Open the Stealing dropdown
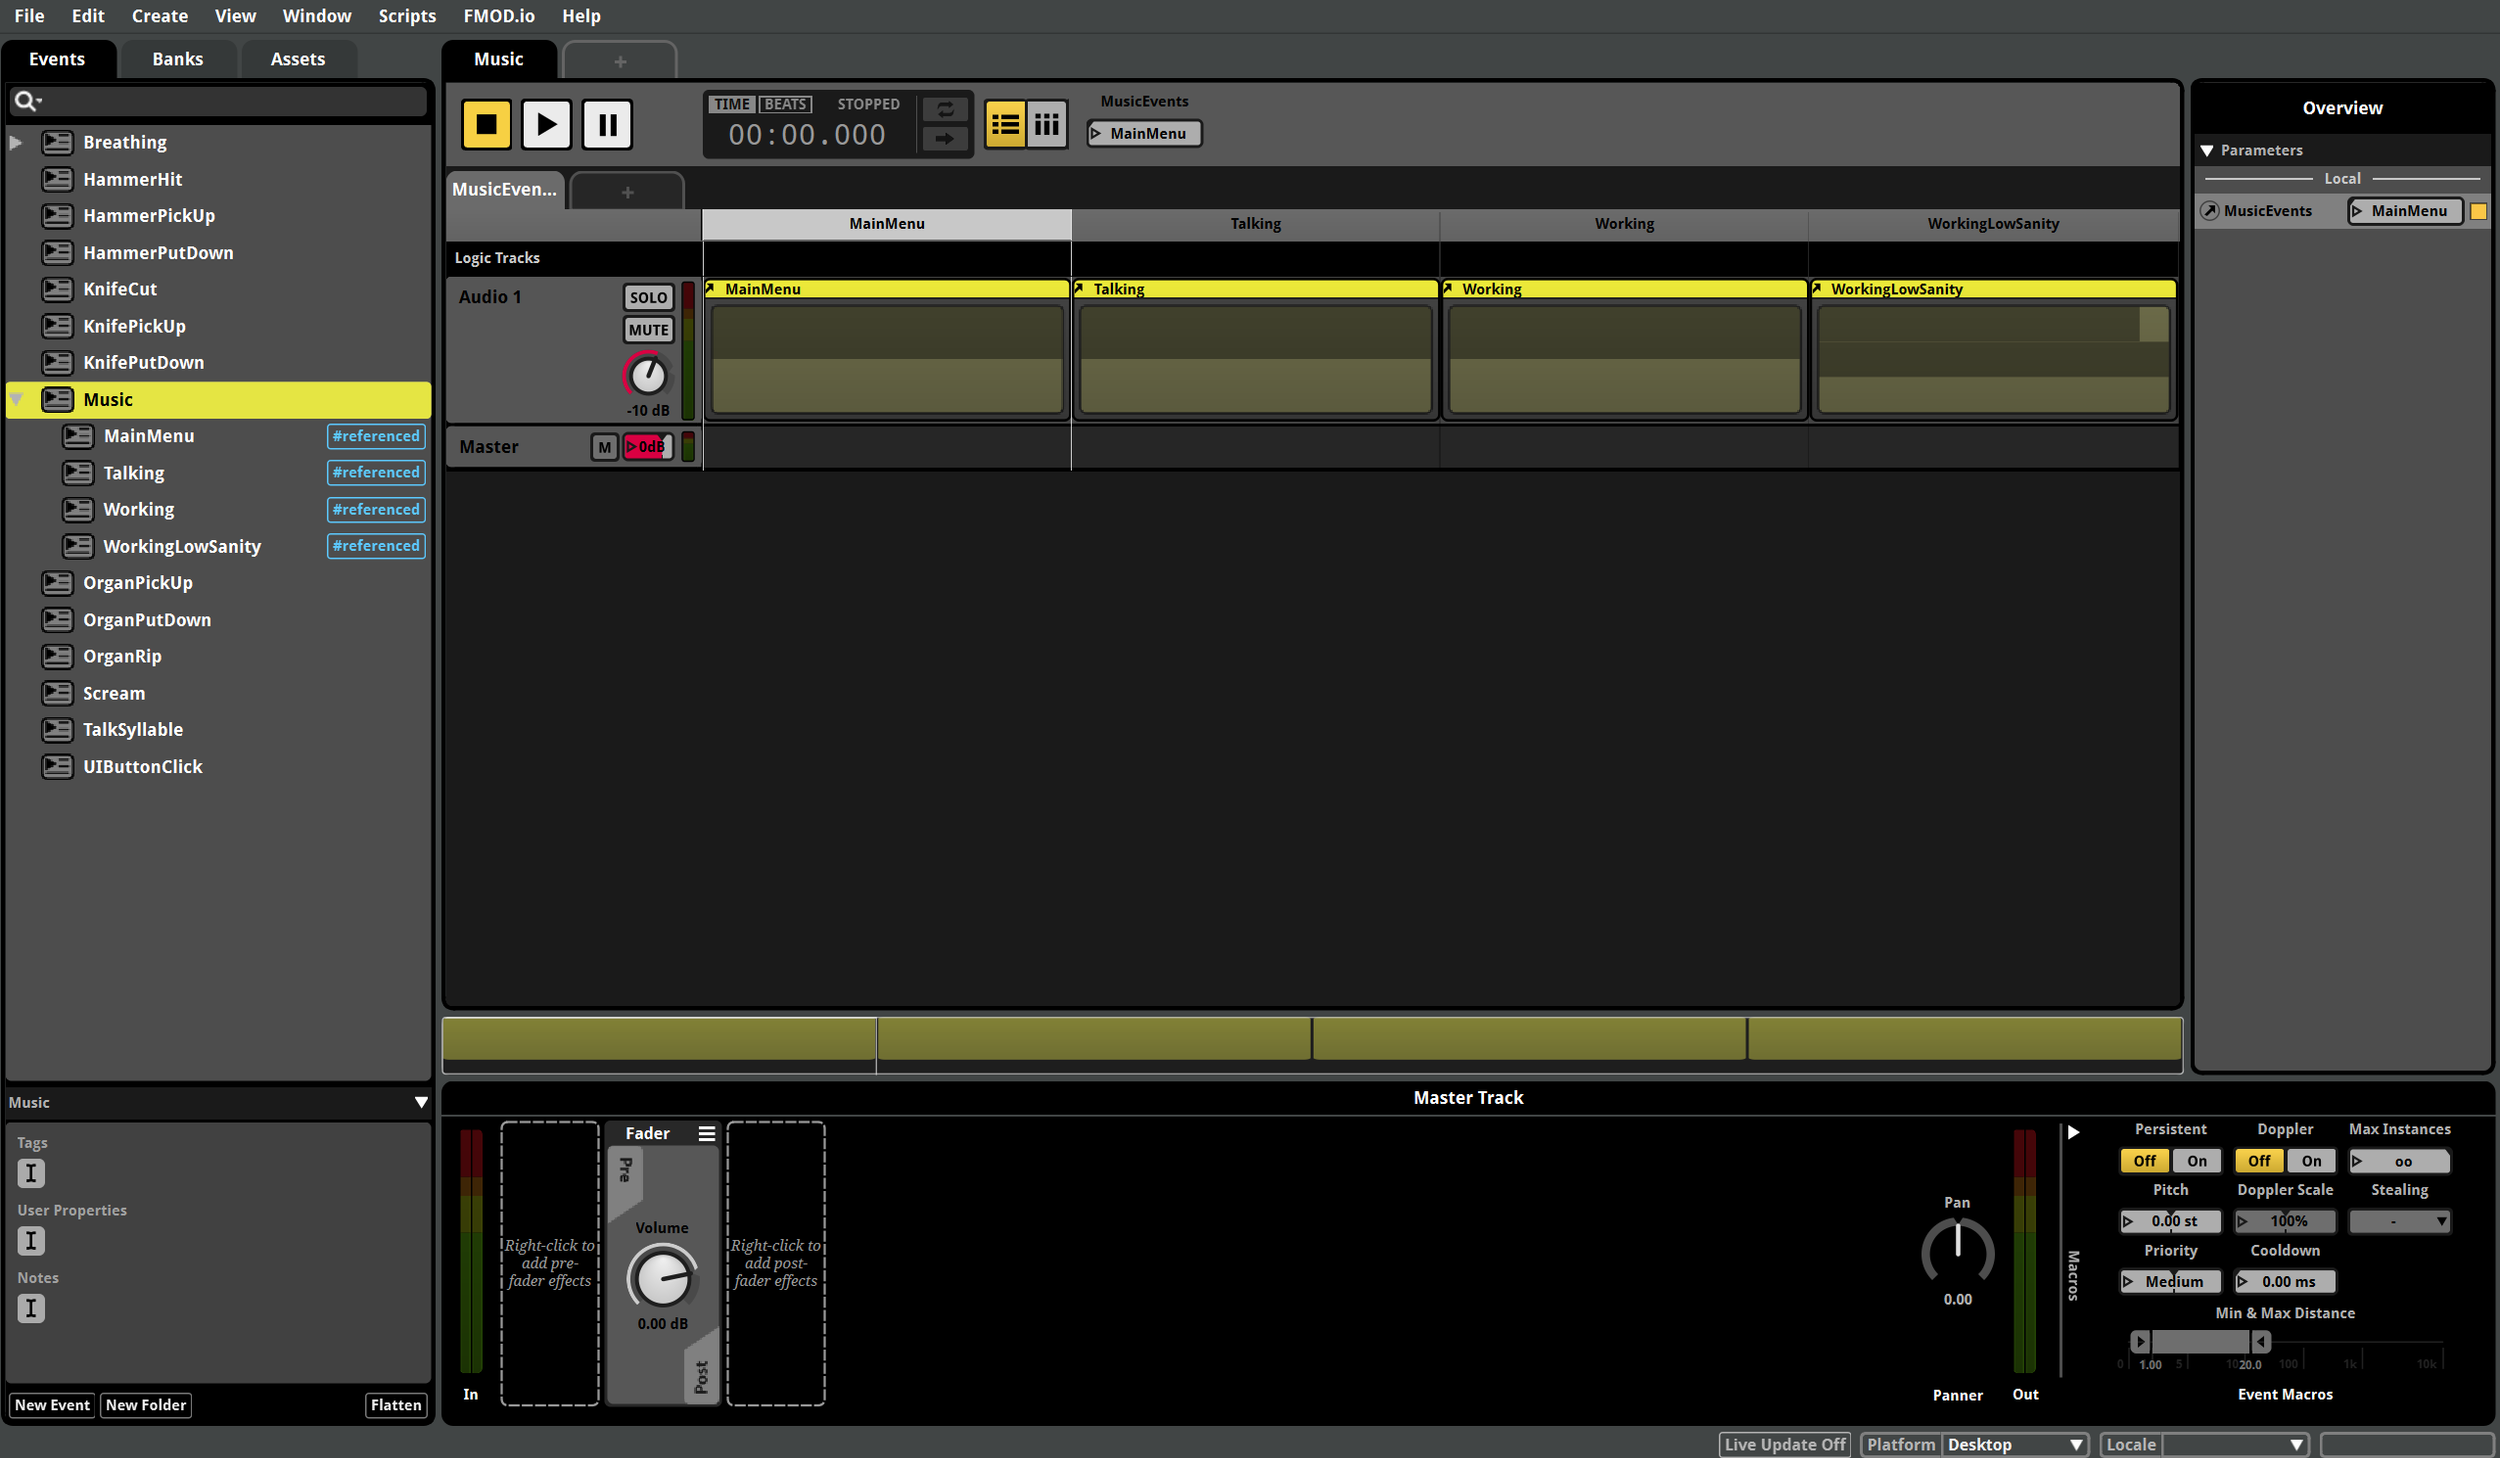 click(2398, 1221)
